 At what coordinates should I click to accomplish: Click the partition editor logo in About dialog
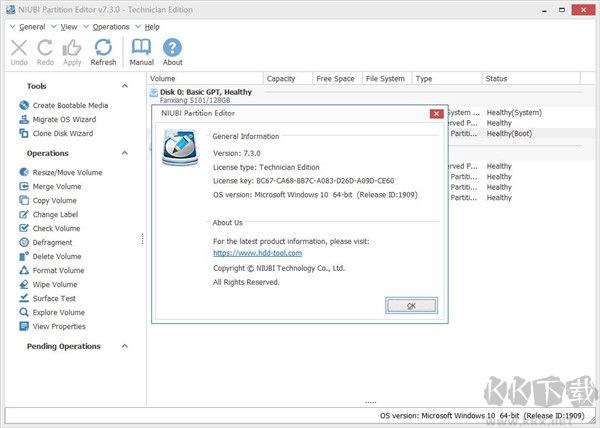pos(180,147)
